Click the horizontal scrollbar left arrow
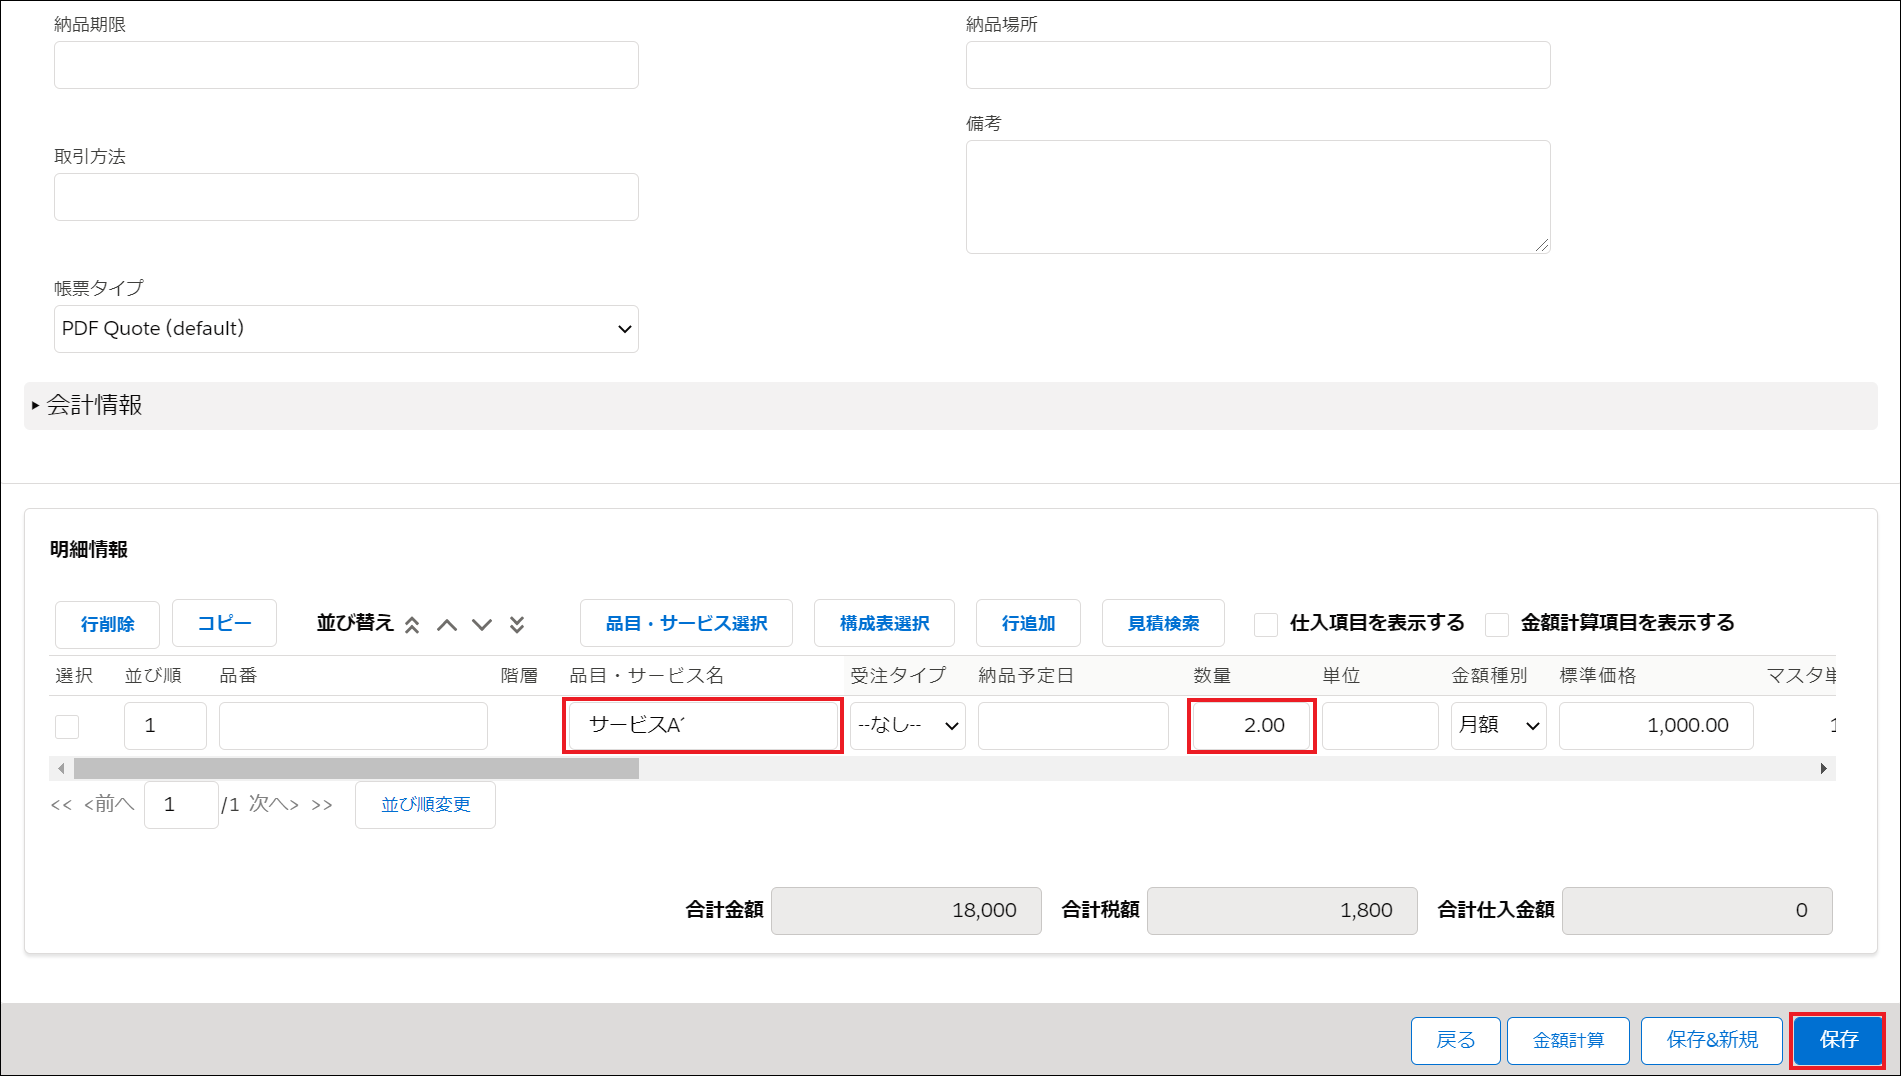1901x1076 pixels. [x=61, y=768]
